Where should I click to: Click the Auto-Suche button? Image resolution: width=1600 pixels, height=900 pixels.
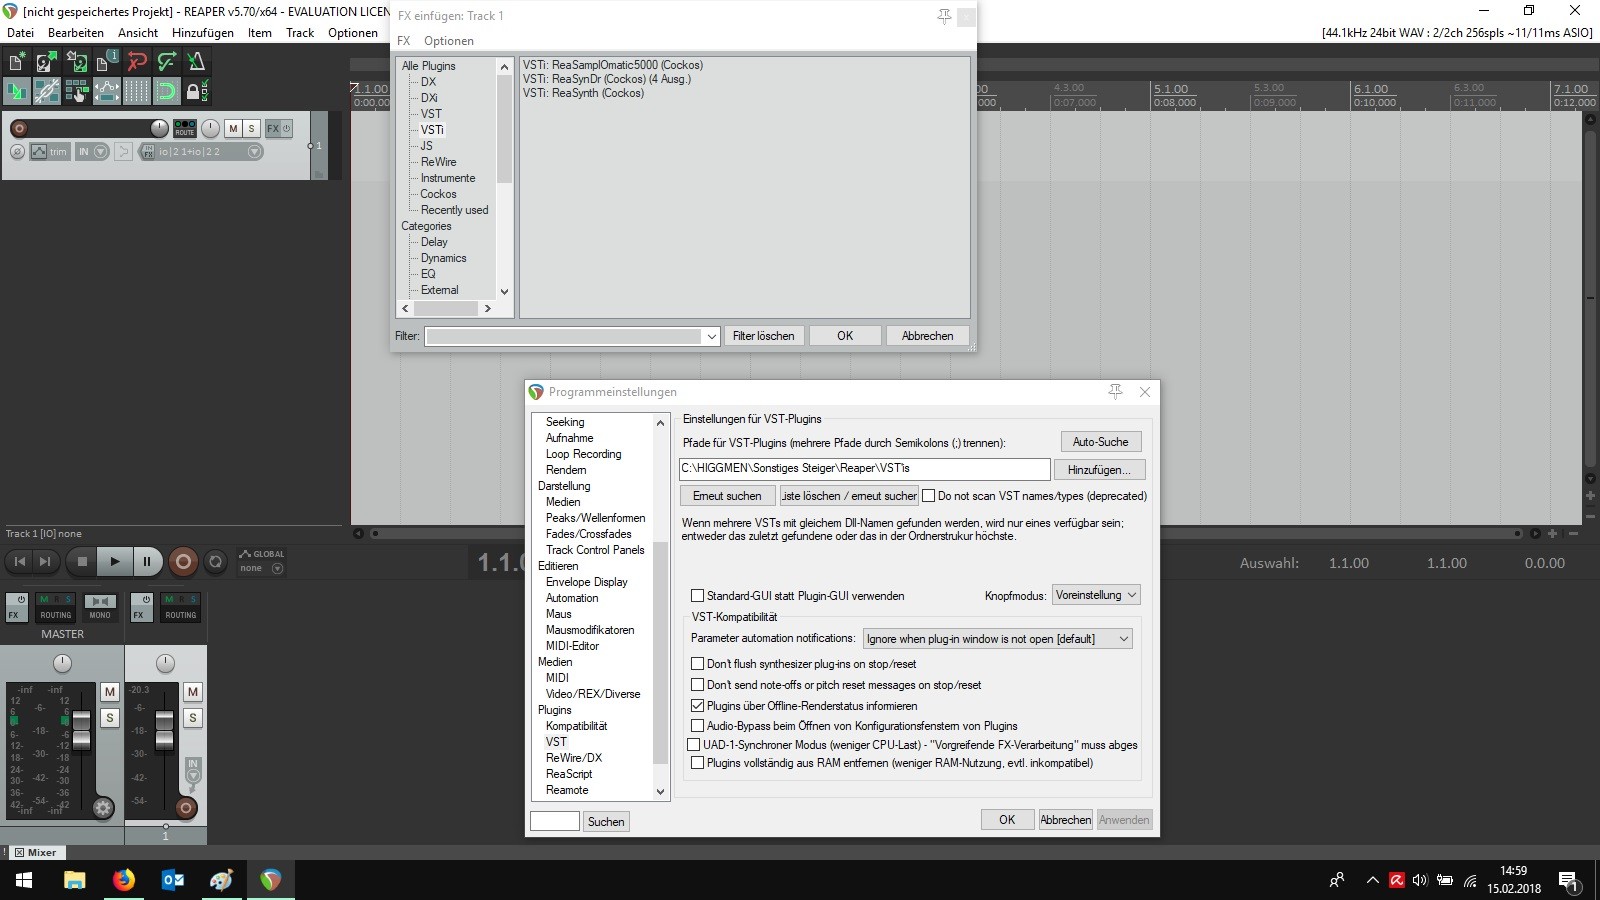tap(1100, 442)
